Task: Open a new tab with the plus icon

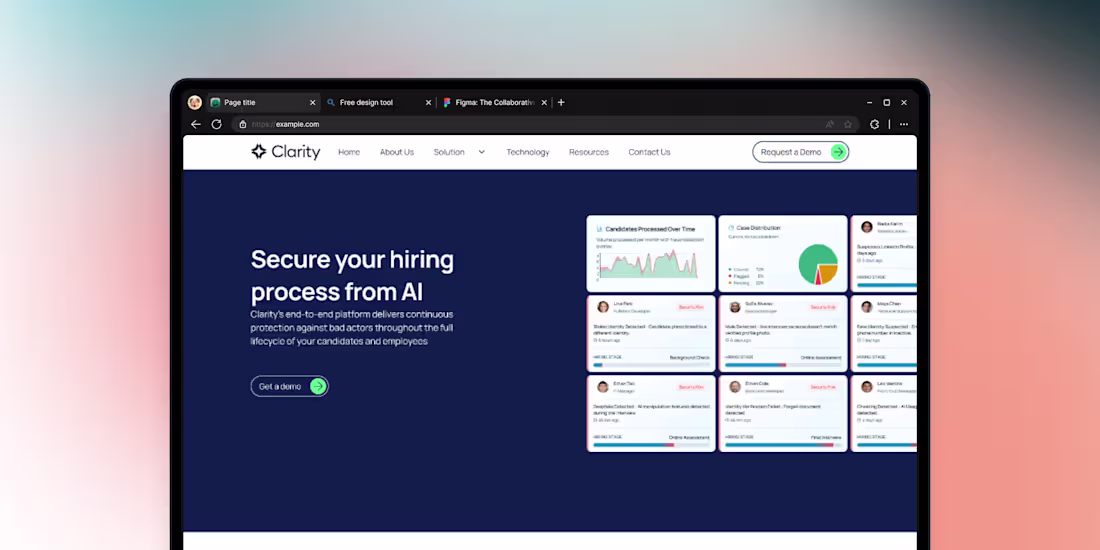Action: pos(561,102)
